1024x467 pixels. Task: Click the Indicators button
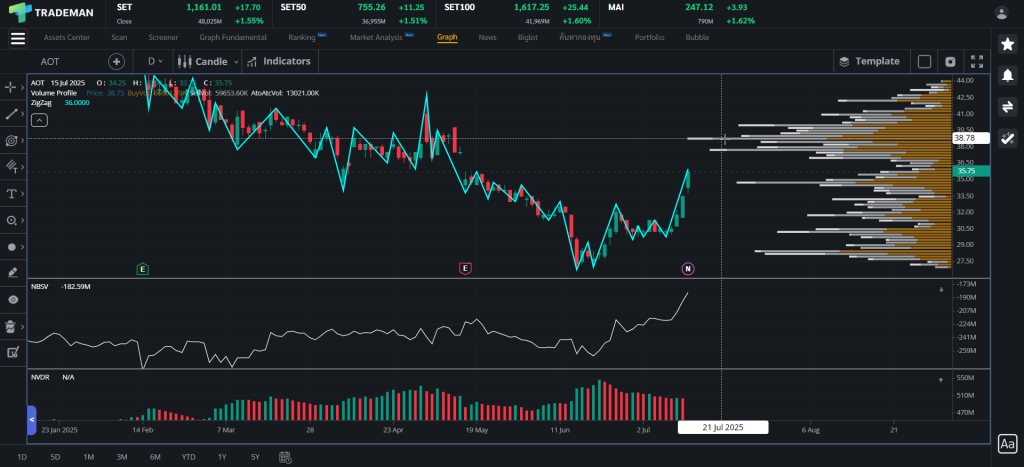pos(279,61)
